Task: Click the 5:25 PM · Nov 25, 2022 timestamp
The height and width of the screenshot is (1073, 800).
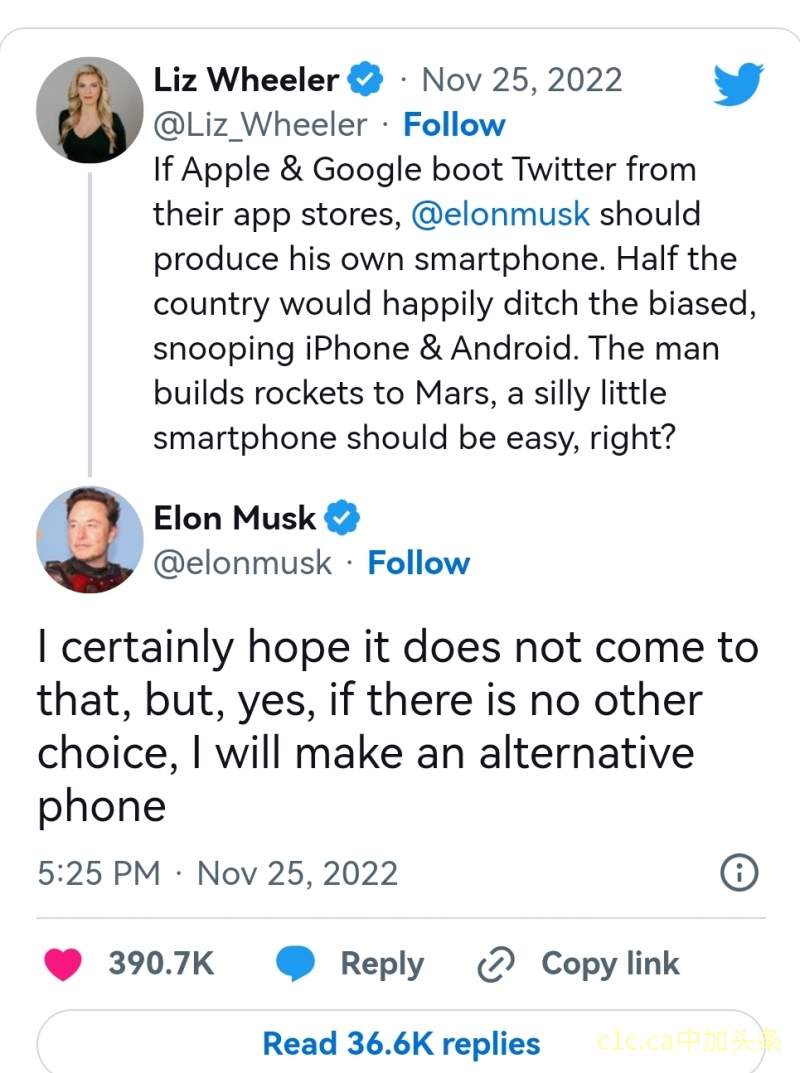Action: click(x=218, y=873)
